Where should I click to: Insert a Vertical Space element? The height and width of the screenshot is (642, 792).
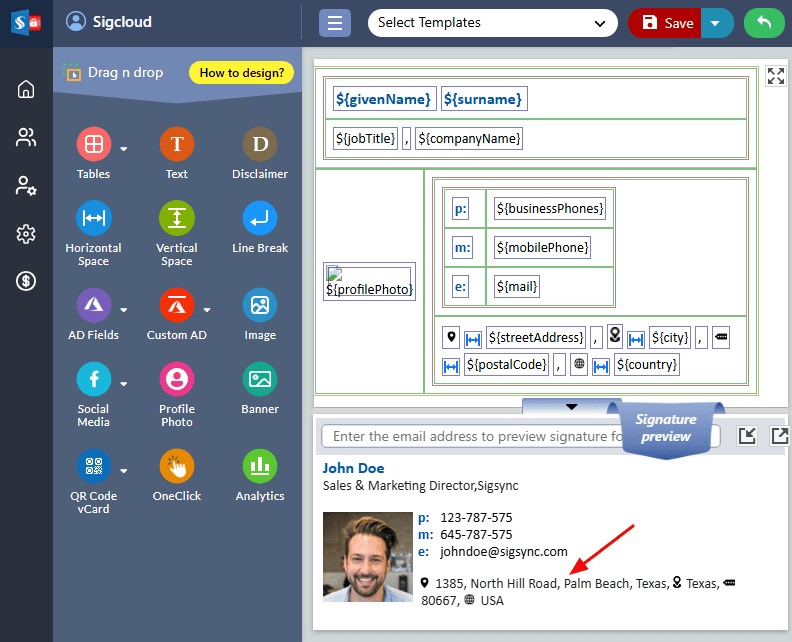176,218
